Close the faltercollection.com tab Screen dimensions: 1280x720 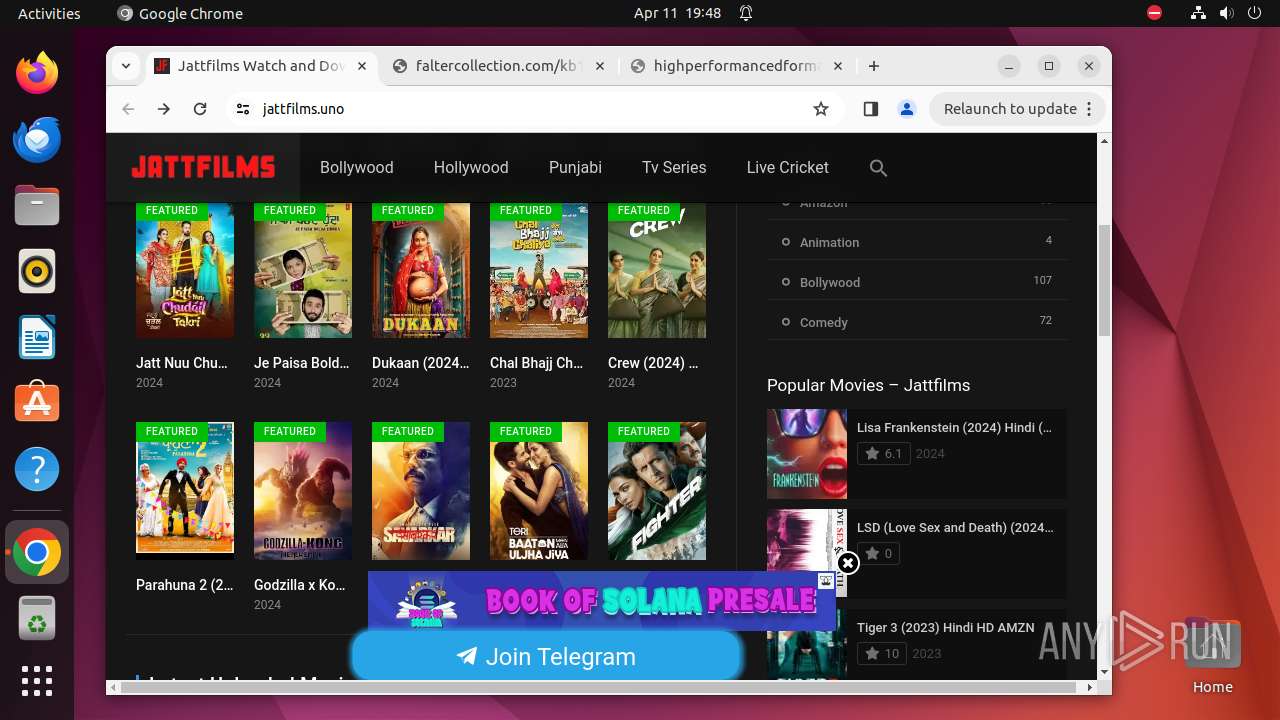coord(600,66)
